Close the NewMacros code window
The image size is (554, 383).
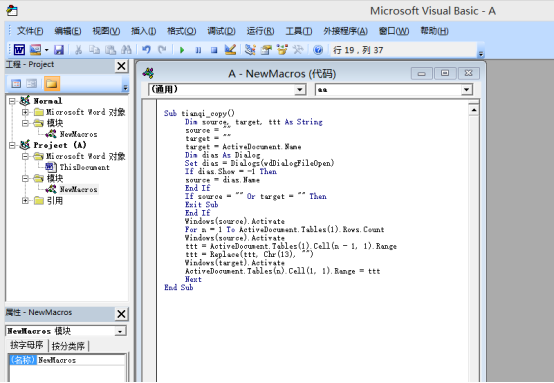pos(468,73)
